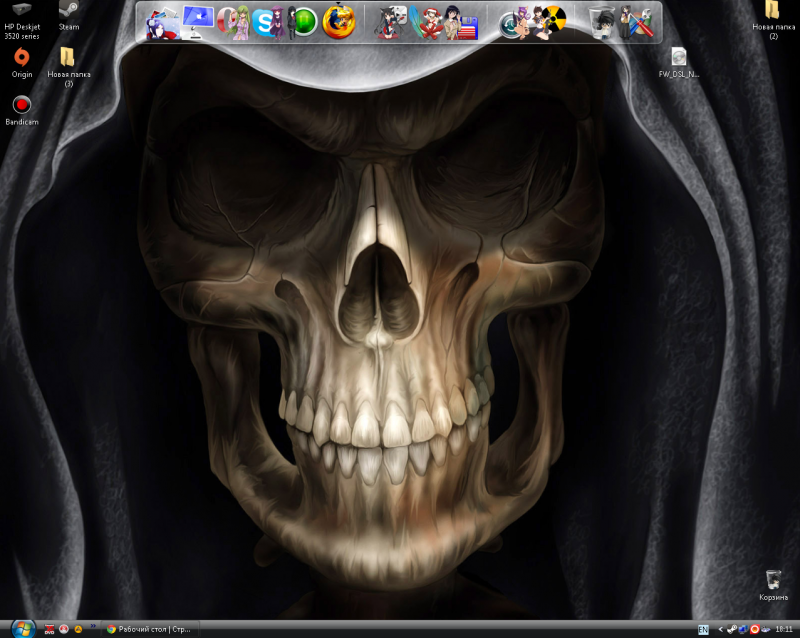
Task: Click the blue feather dock icon
Action: [x=426, y=22]
